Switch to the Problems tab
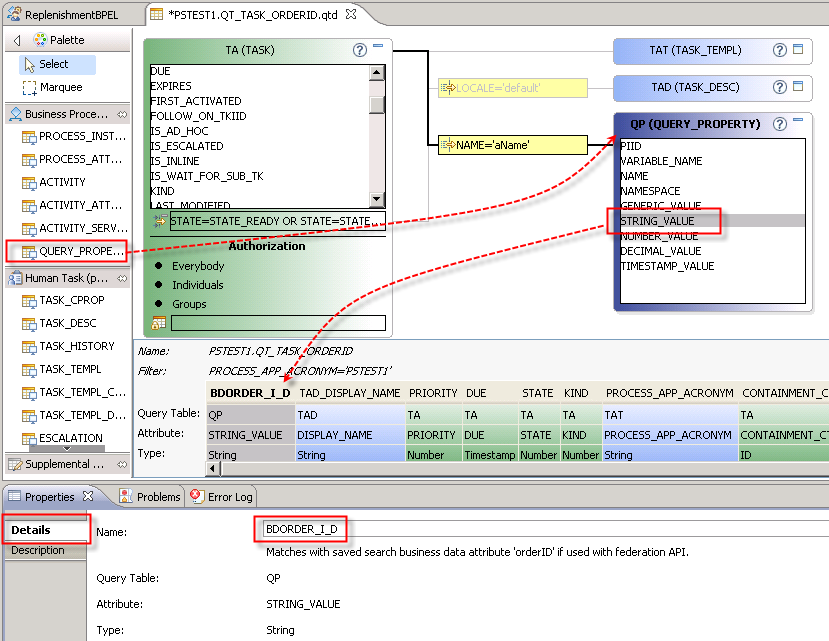829x641 pixels. point(150,497)
